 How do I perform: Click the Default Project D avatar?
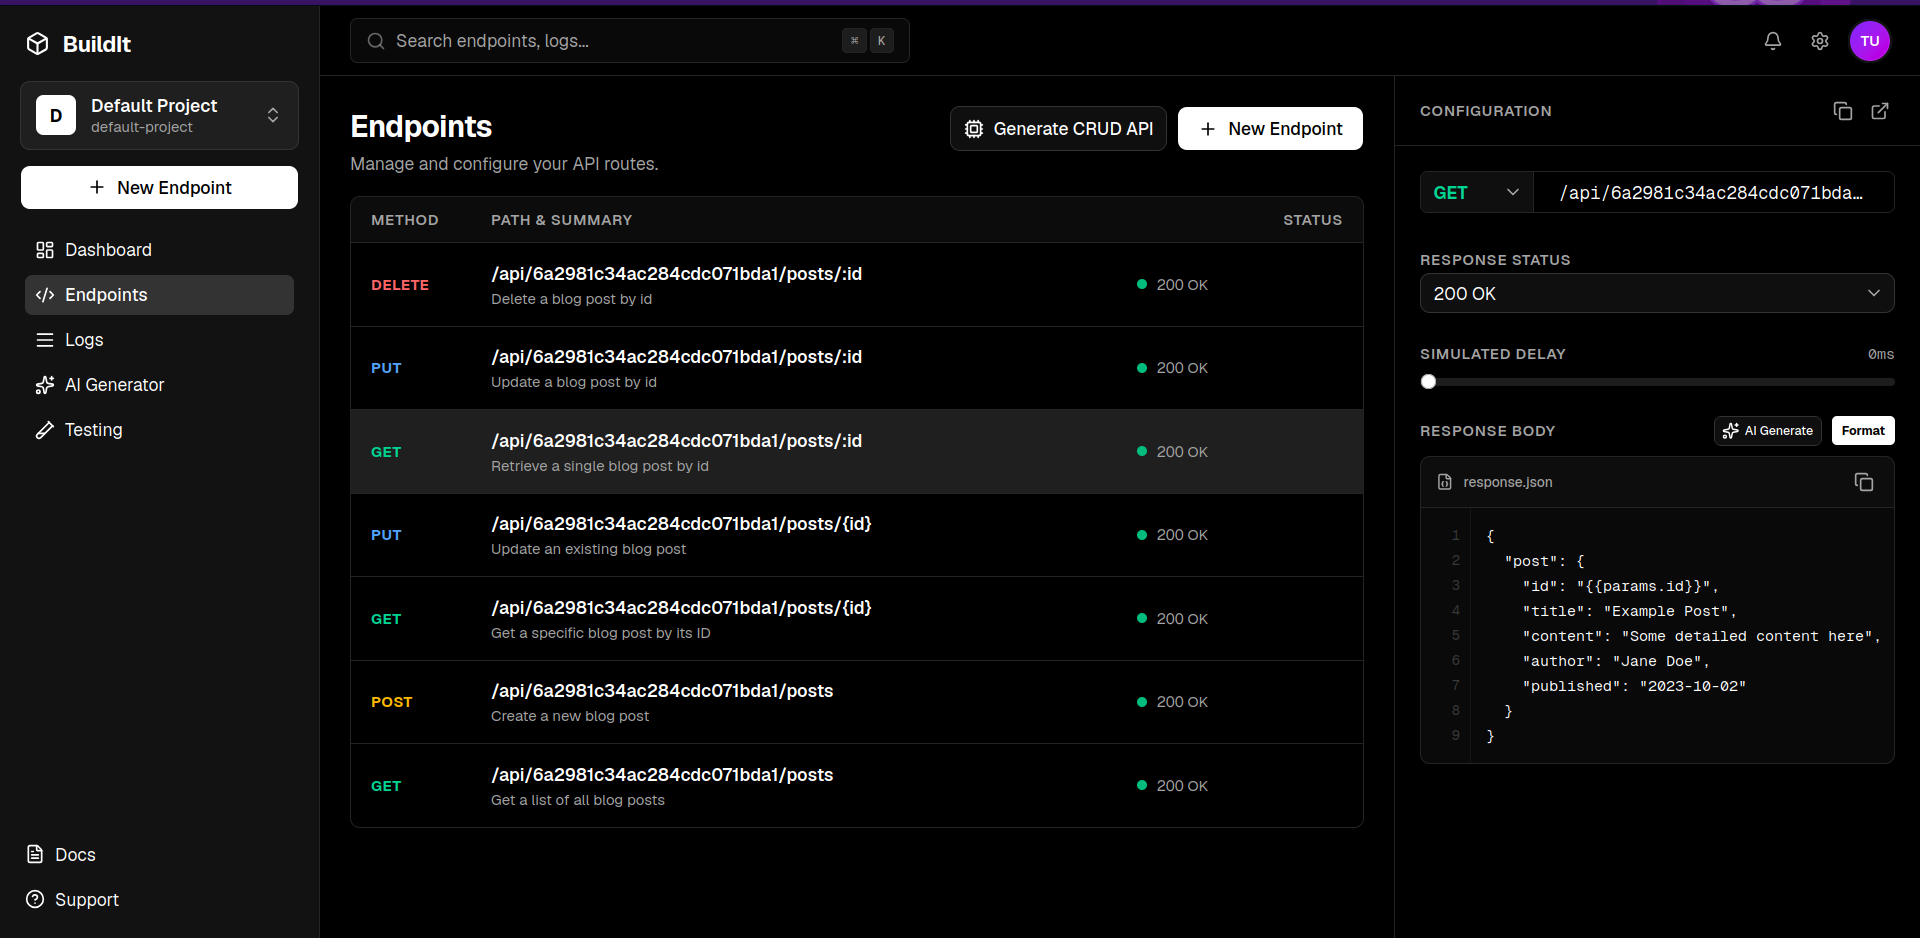[x=56, y=115]
